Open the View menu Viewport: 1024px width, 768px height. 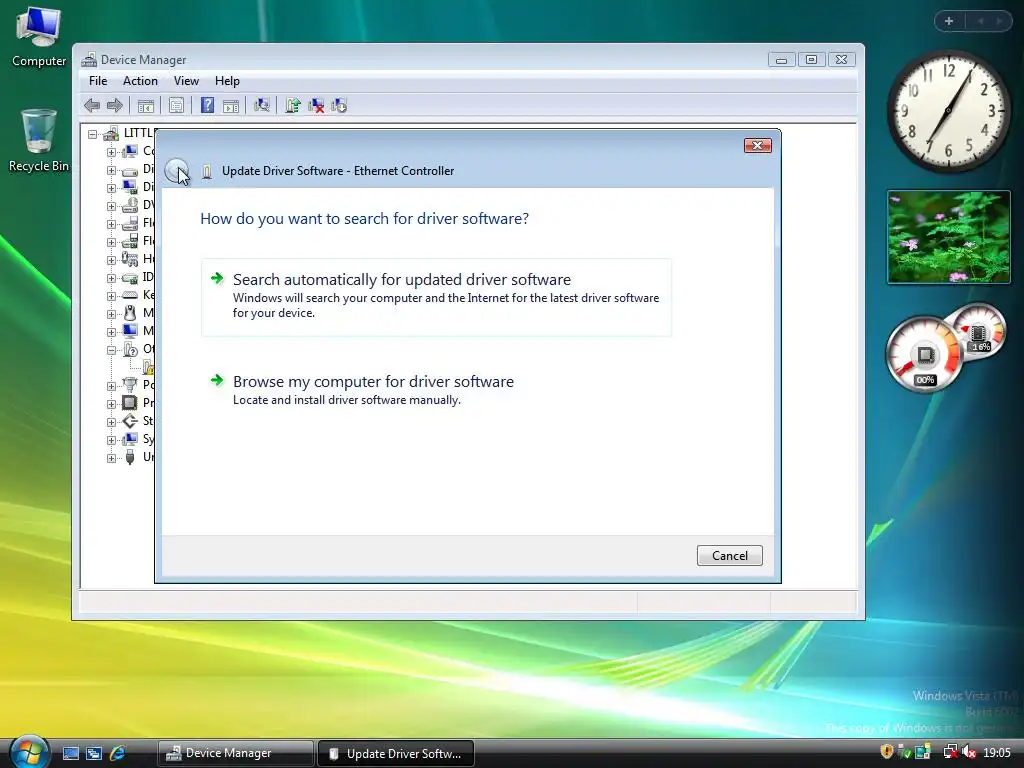(x=186, y=81)
